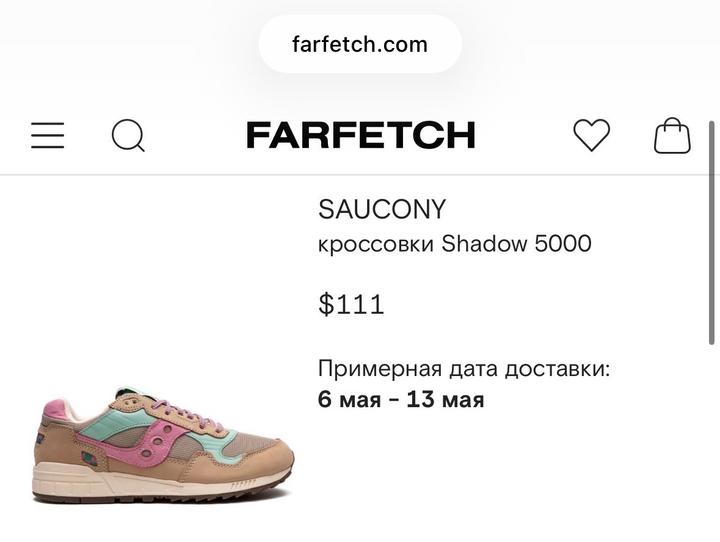The image size is (720, 542).
Task: Open the shopping bag icon
Action: tap(672, 135)
